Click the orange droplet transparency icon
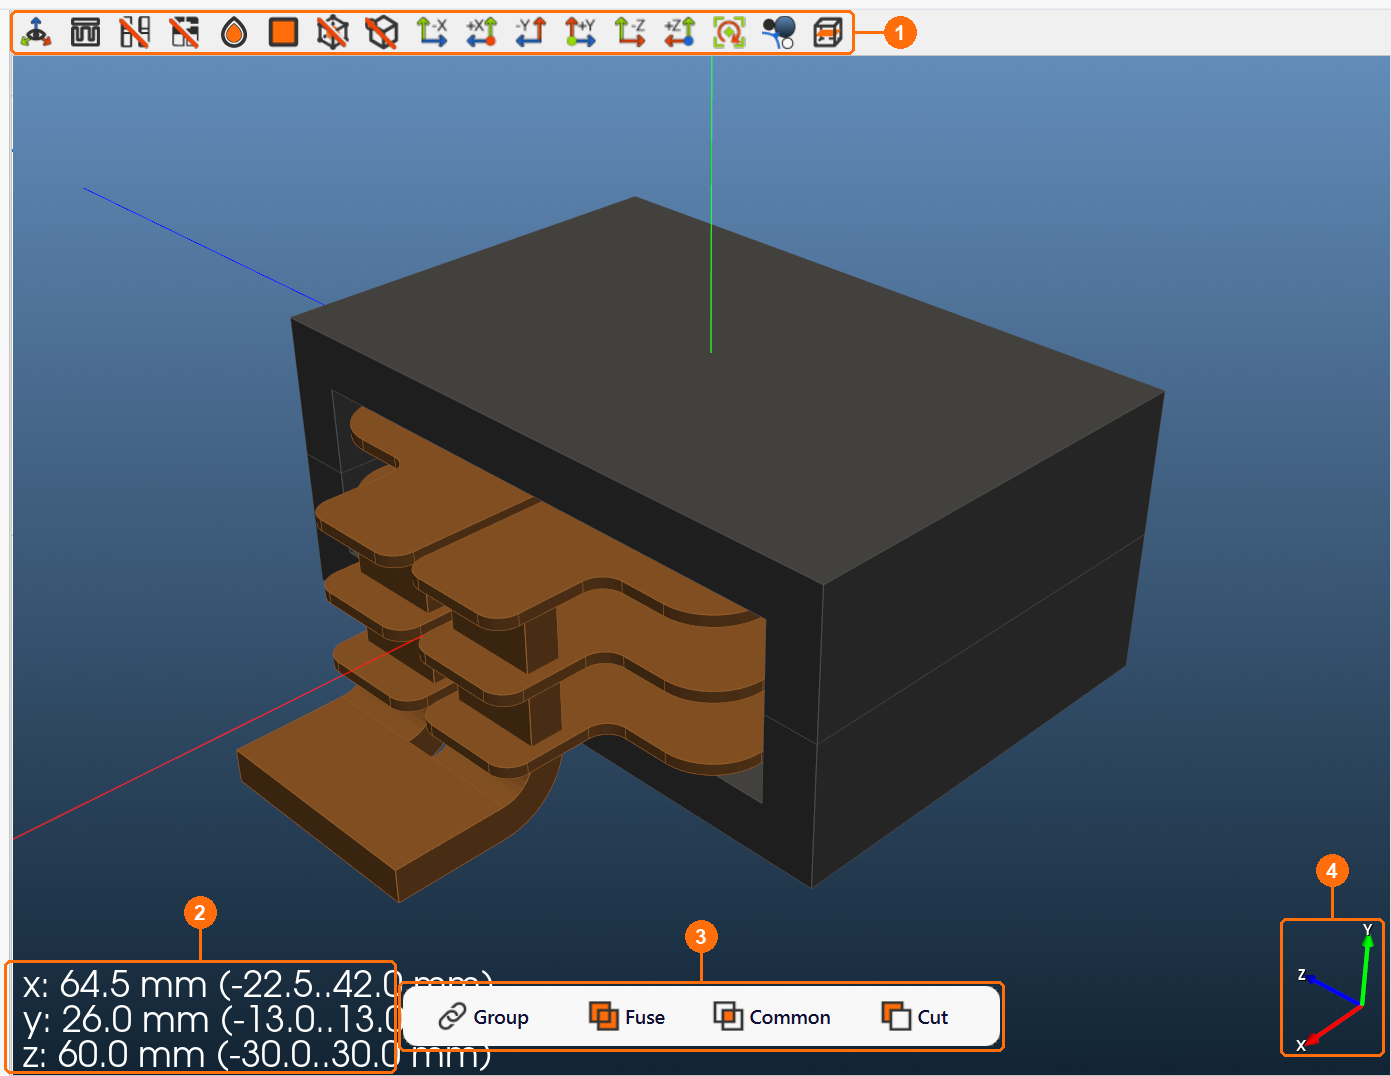 (234, 33)
